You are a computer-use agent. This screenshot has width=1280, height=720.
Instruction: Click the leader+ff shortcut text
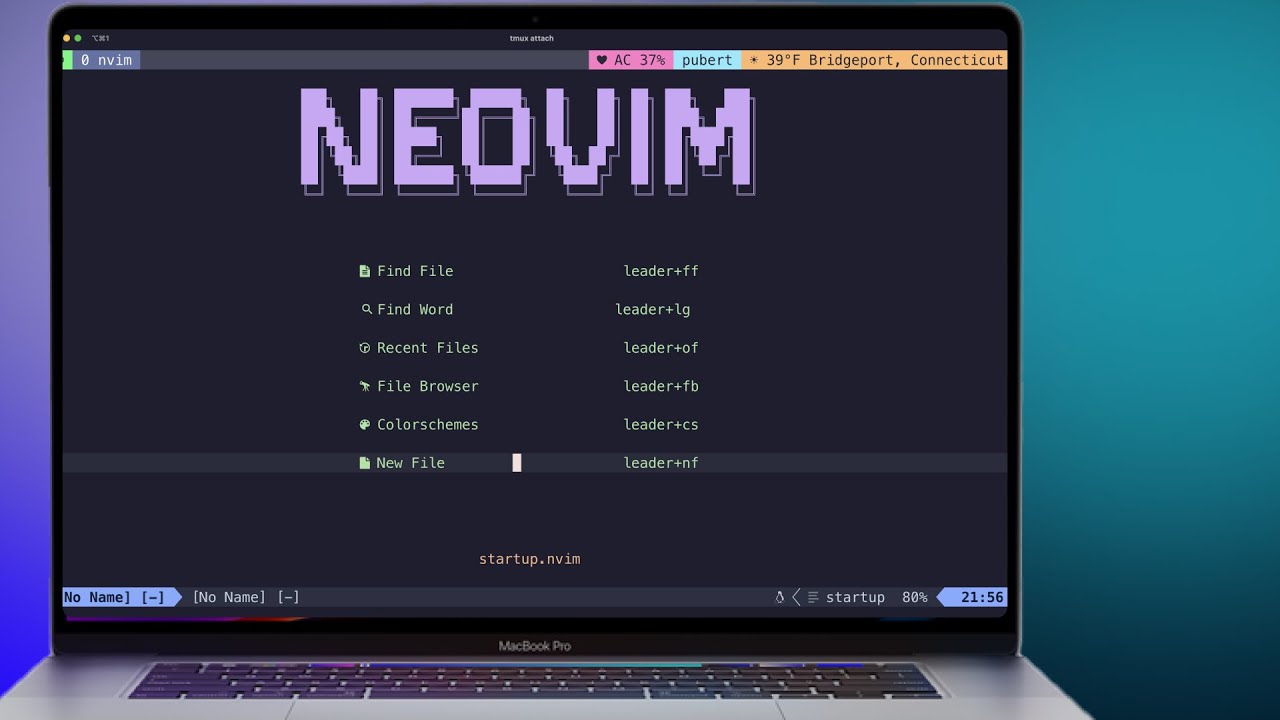(x=661, y=271)
